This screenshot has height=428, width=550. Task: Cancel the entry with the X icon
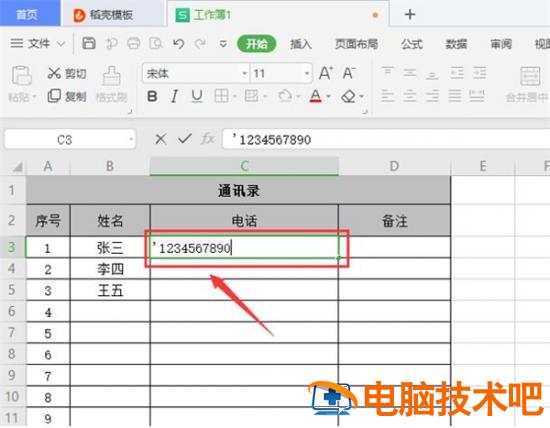click(x=161, y=139)
